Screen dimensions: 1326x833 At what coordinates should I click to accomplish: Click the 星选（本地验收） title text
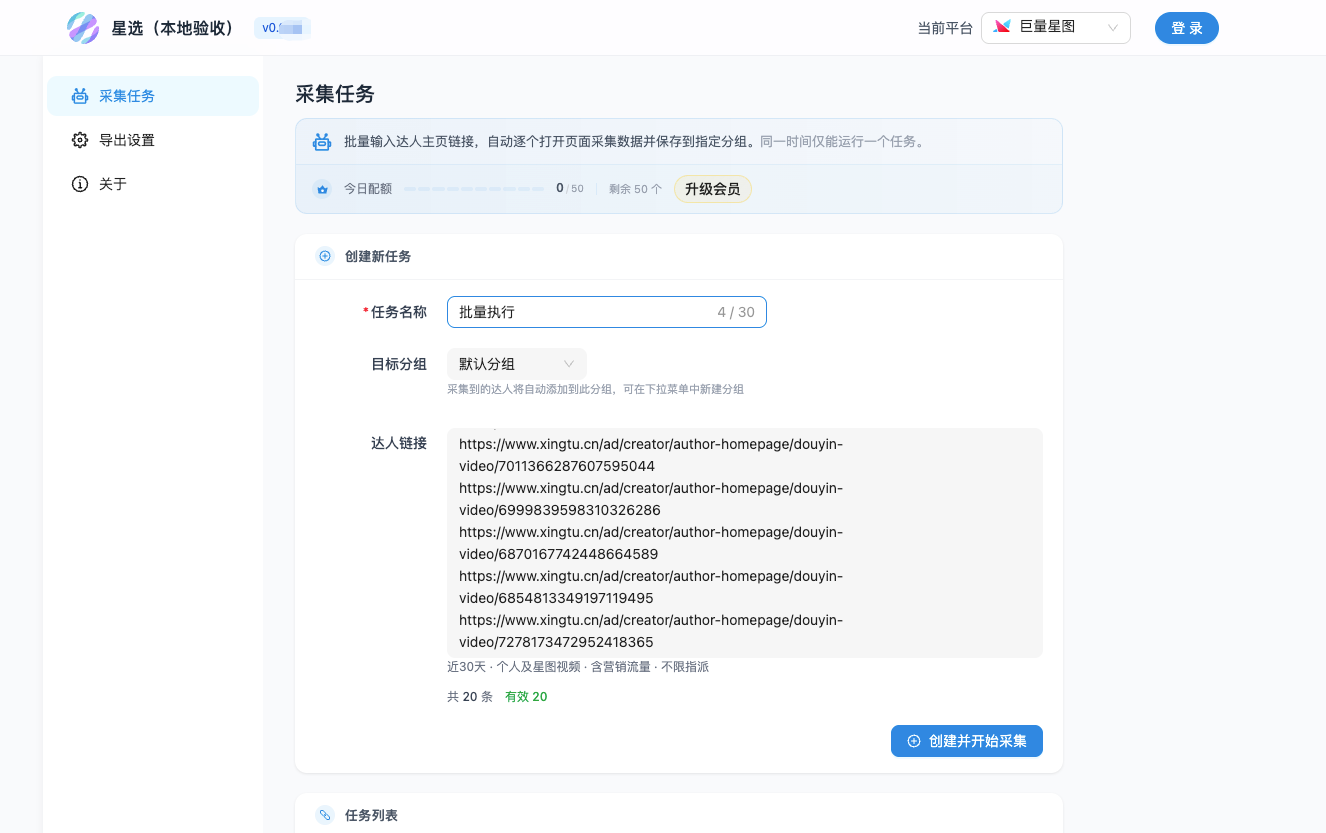175,28
